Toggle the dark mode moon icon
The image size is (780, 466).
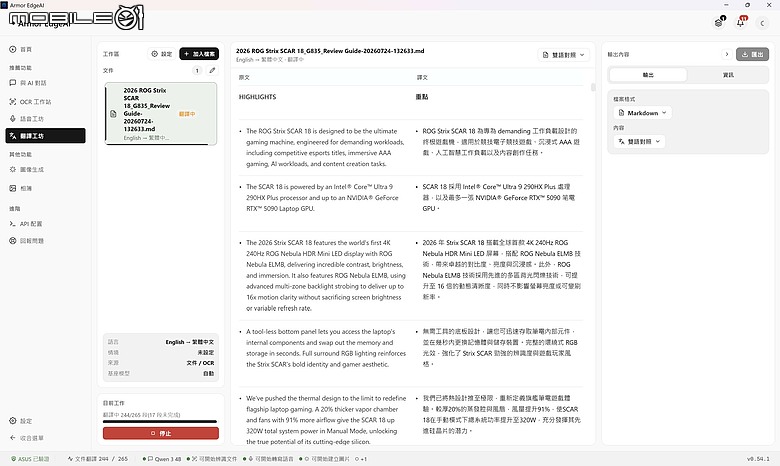(762, 23)
